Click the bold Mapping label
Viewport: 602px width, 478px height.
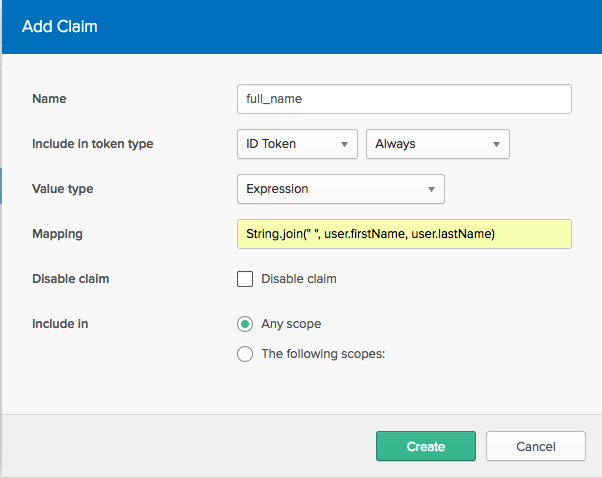pos(57,234)
